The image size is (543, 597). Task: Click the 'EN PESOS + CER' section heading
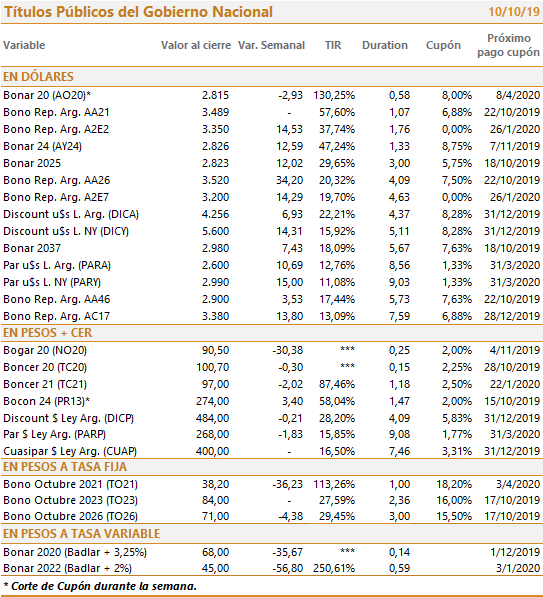point(47,333)
